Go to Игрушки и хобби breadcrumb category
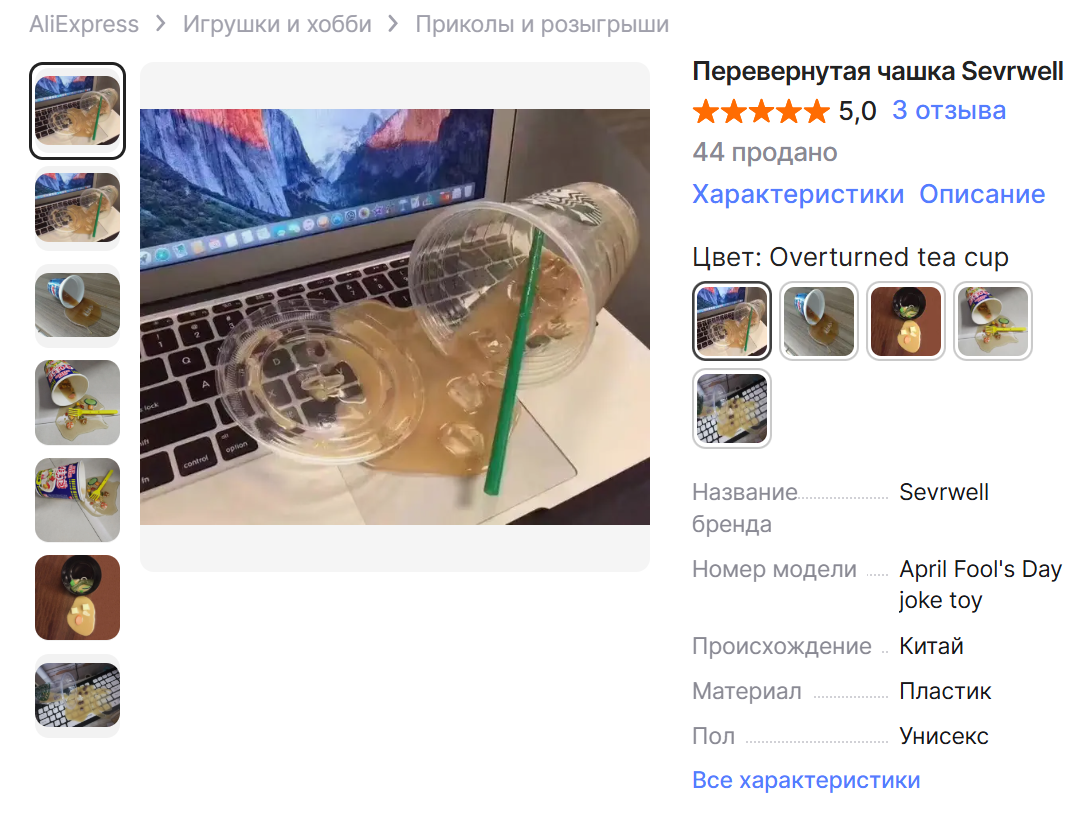 point(277,24)
